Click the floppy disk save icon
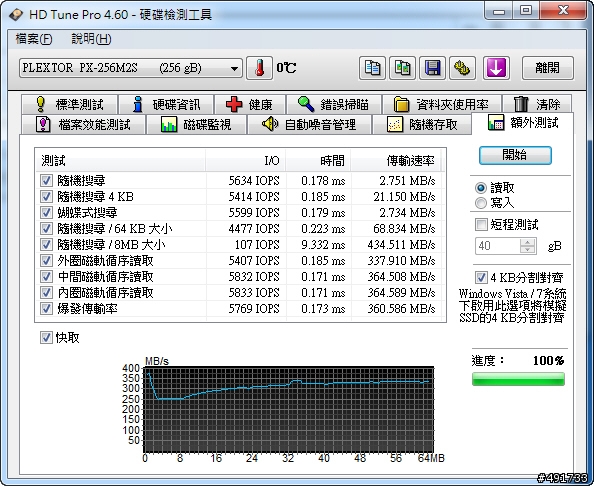Viewport: 594px width, 486px height. coord(432,68)
